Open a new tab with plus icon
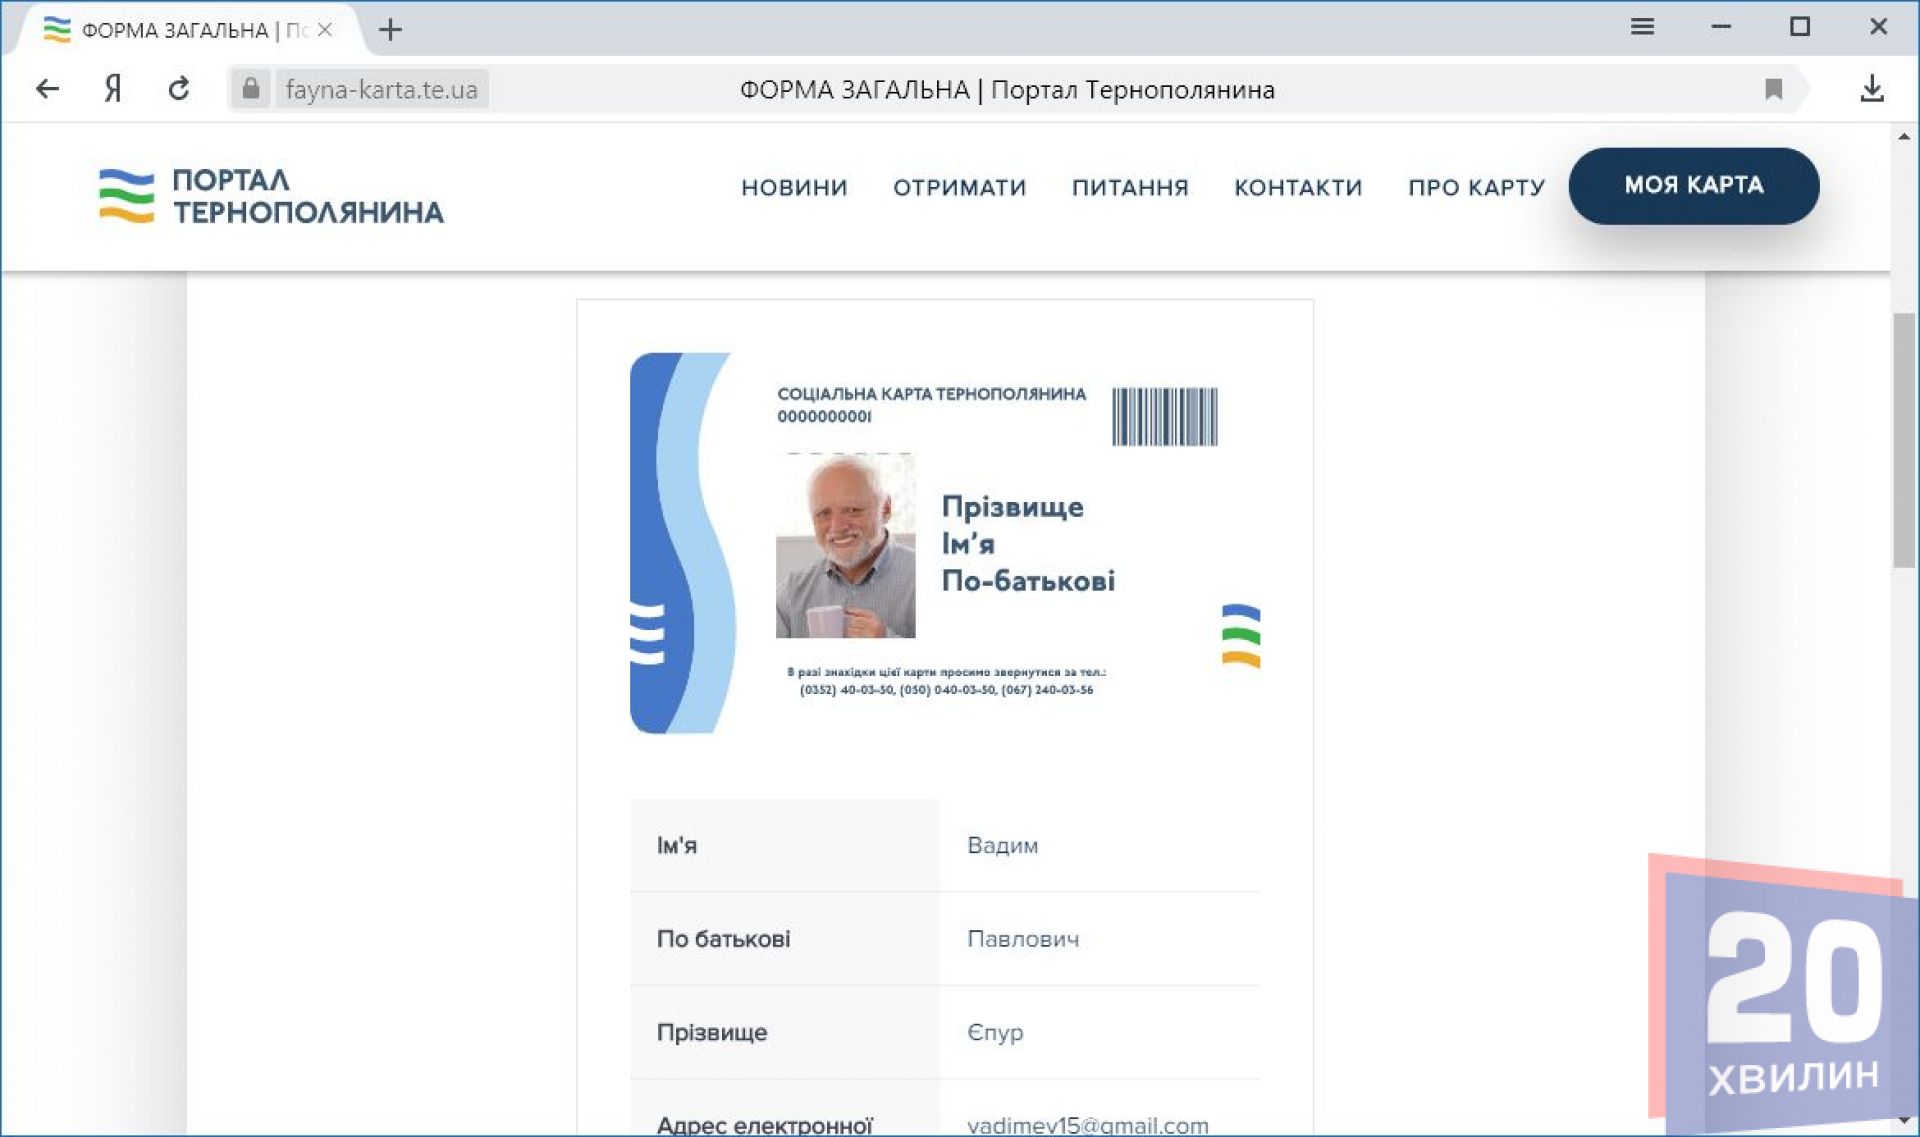 click(x=390, y=30)
